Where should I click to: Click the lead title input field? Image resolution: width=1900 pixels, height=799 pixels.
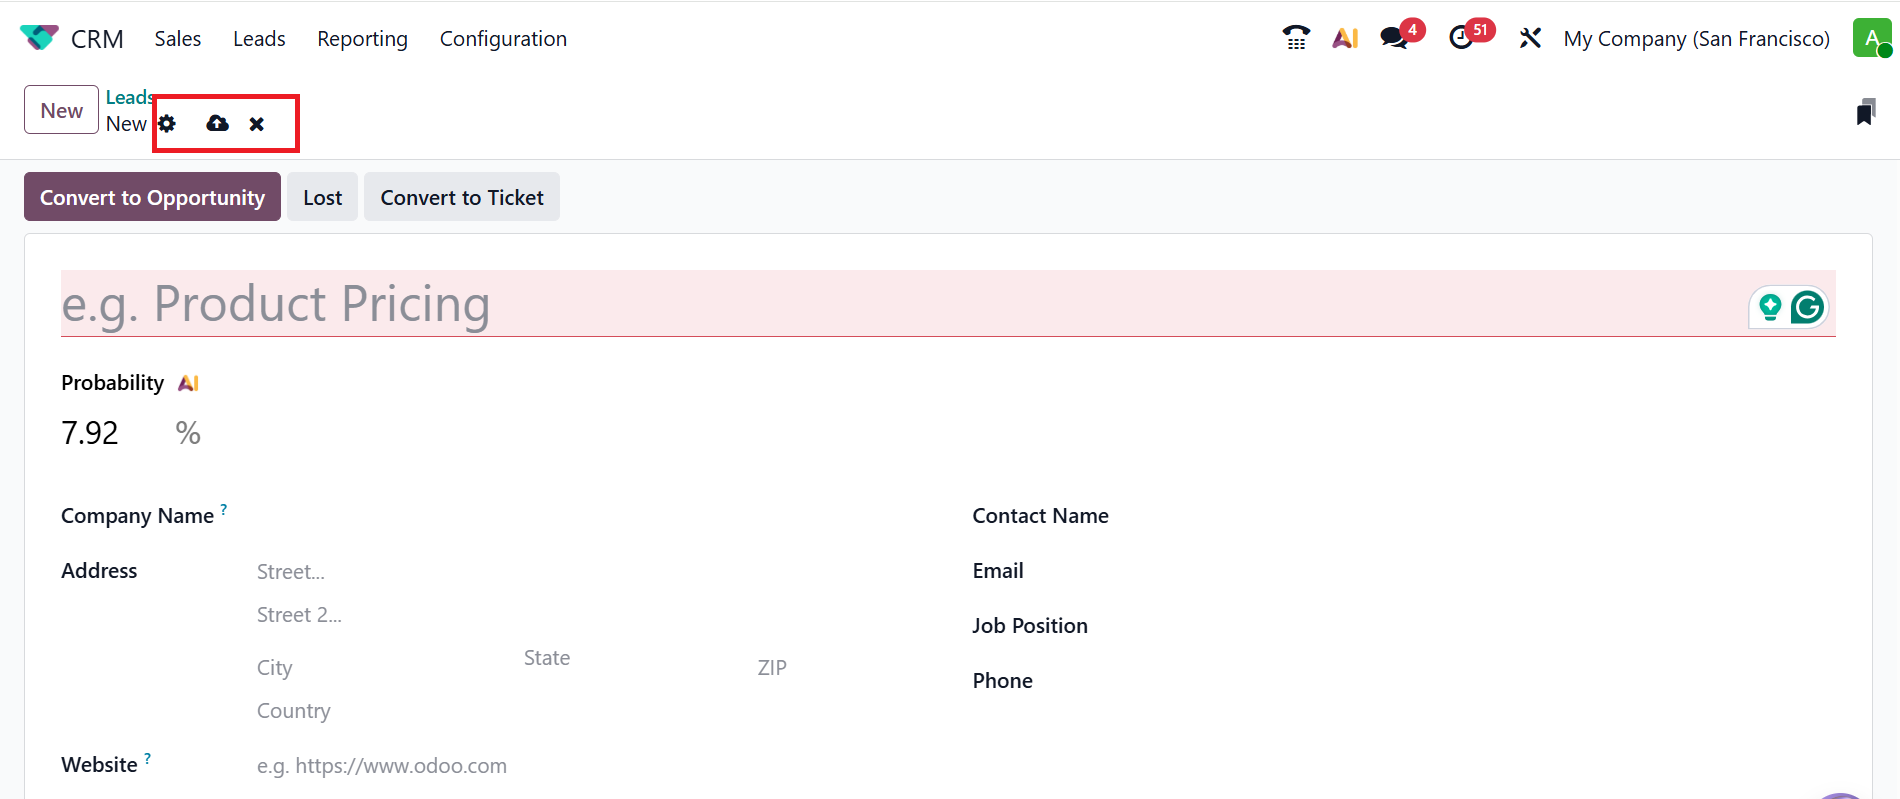coord(900,304)
